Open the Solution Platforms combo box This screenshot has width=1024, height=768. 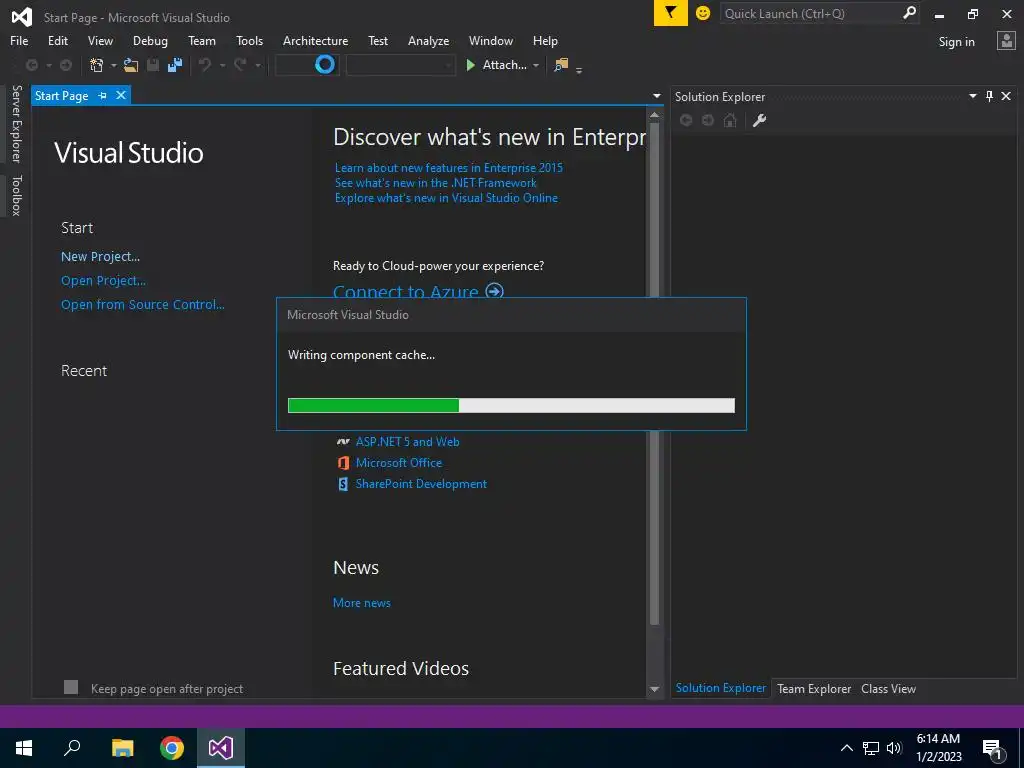(400, 65)
